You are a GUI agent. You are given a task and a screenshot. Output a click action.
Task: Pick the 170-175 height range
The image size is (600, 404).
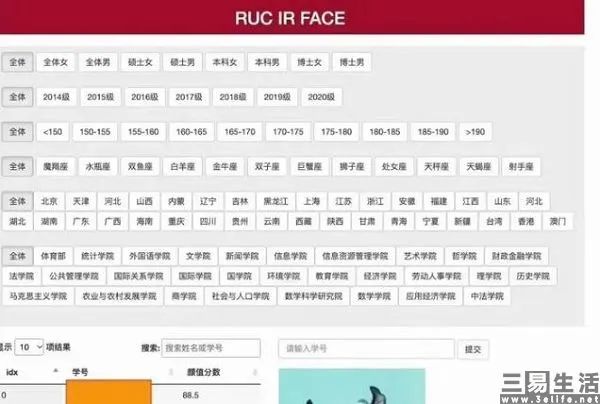click(x=288, y=132)
